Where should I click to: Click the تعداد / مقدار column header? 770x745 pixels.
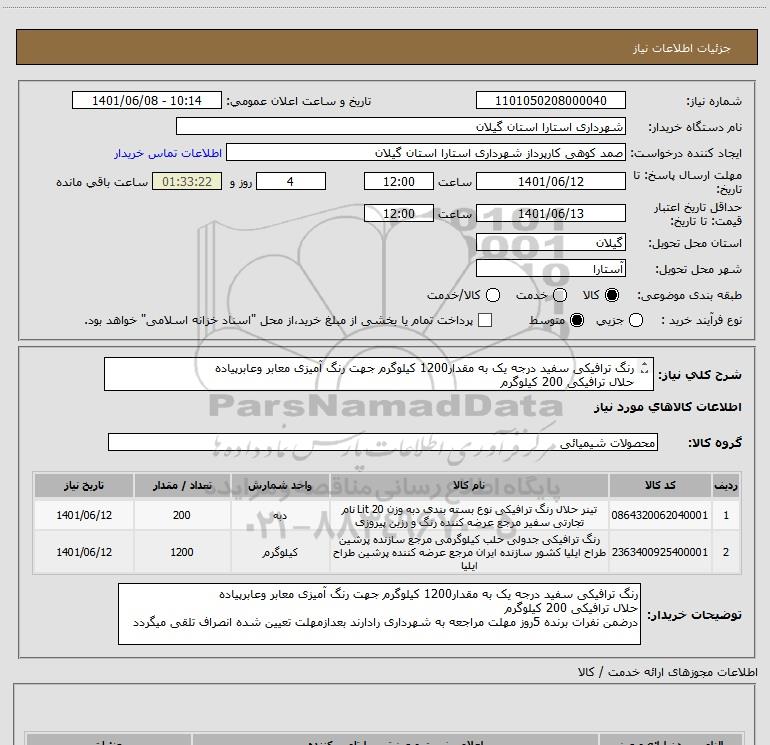click(182, 485)
